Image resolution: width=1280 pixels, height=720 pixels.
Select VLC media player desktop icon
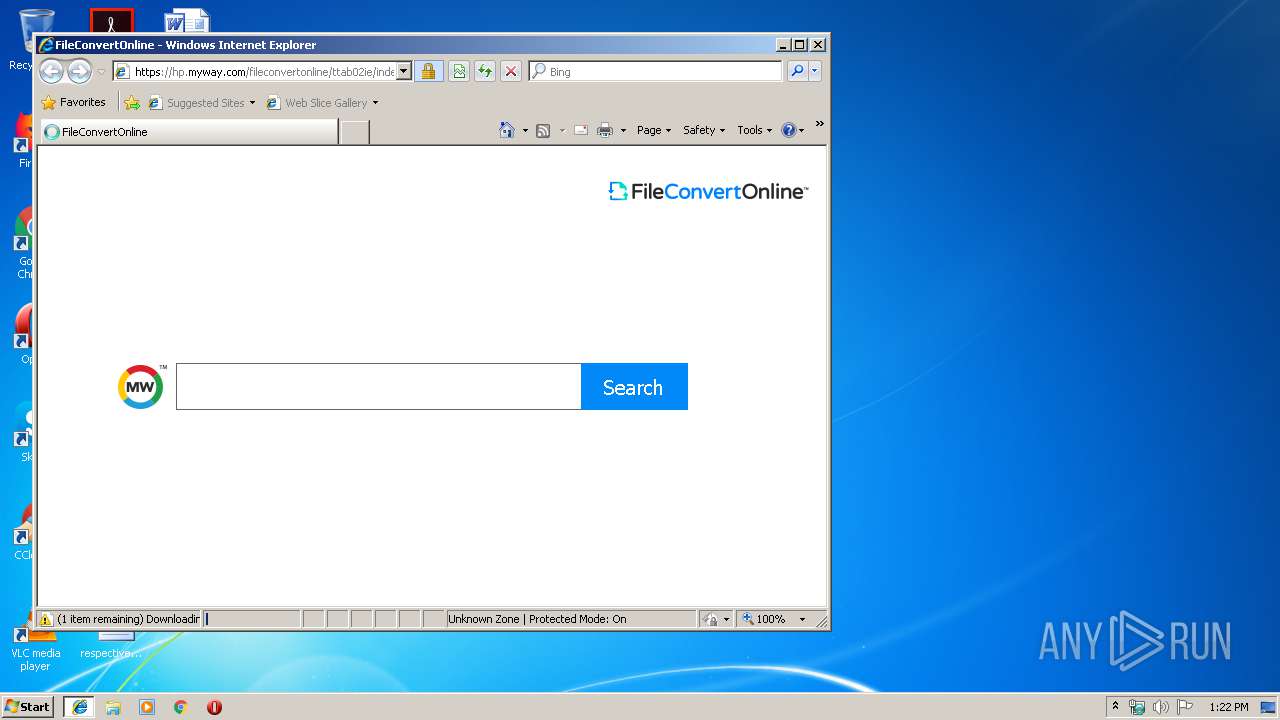(x=35, y=648)
